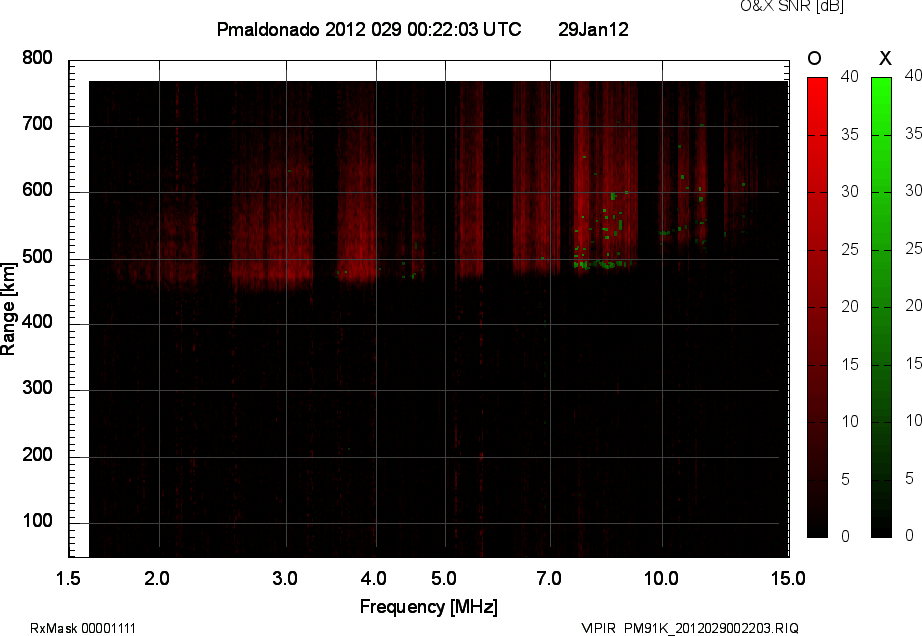Click the green X SNR color bar

(x=881, y=307)
